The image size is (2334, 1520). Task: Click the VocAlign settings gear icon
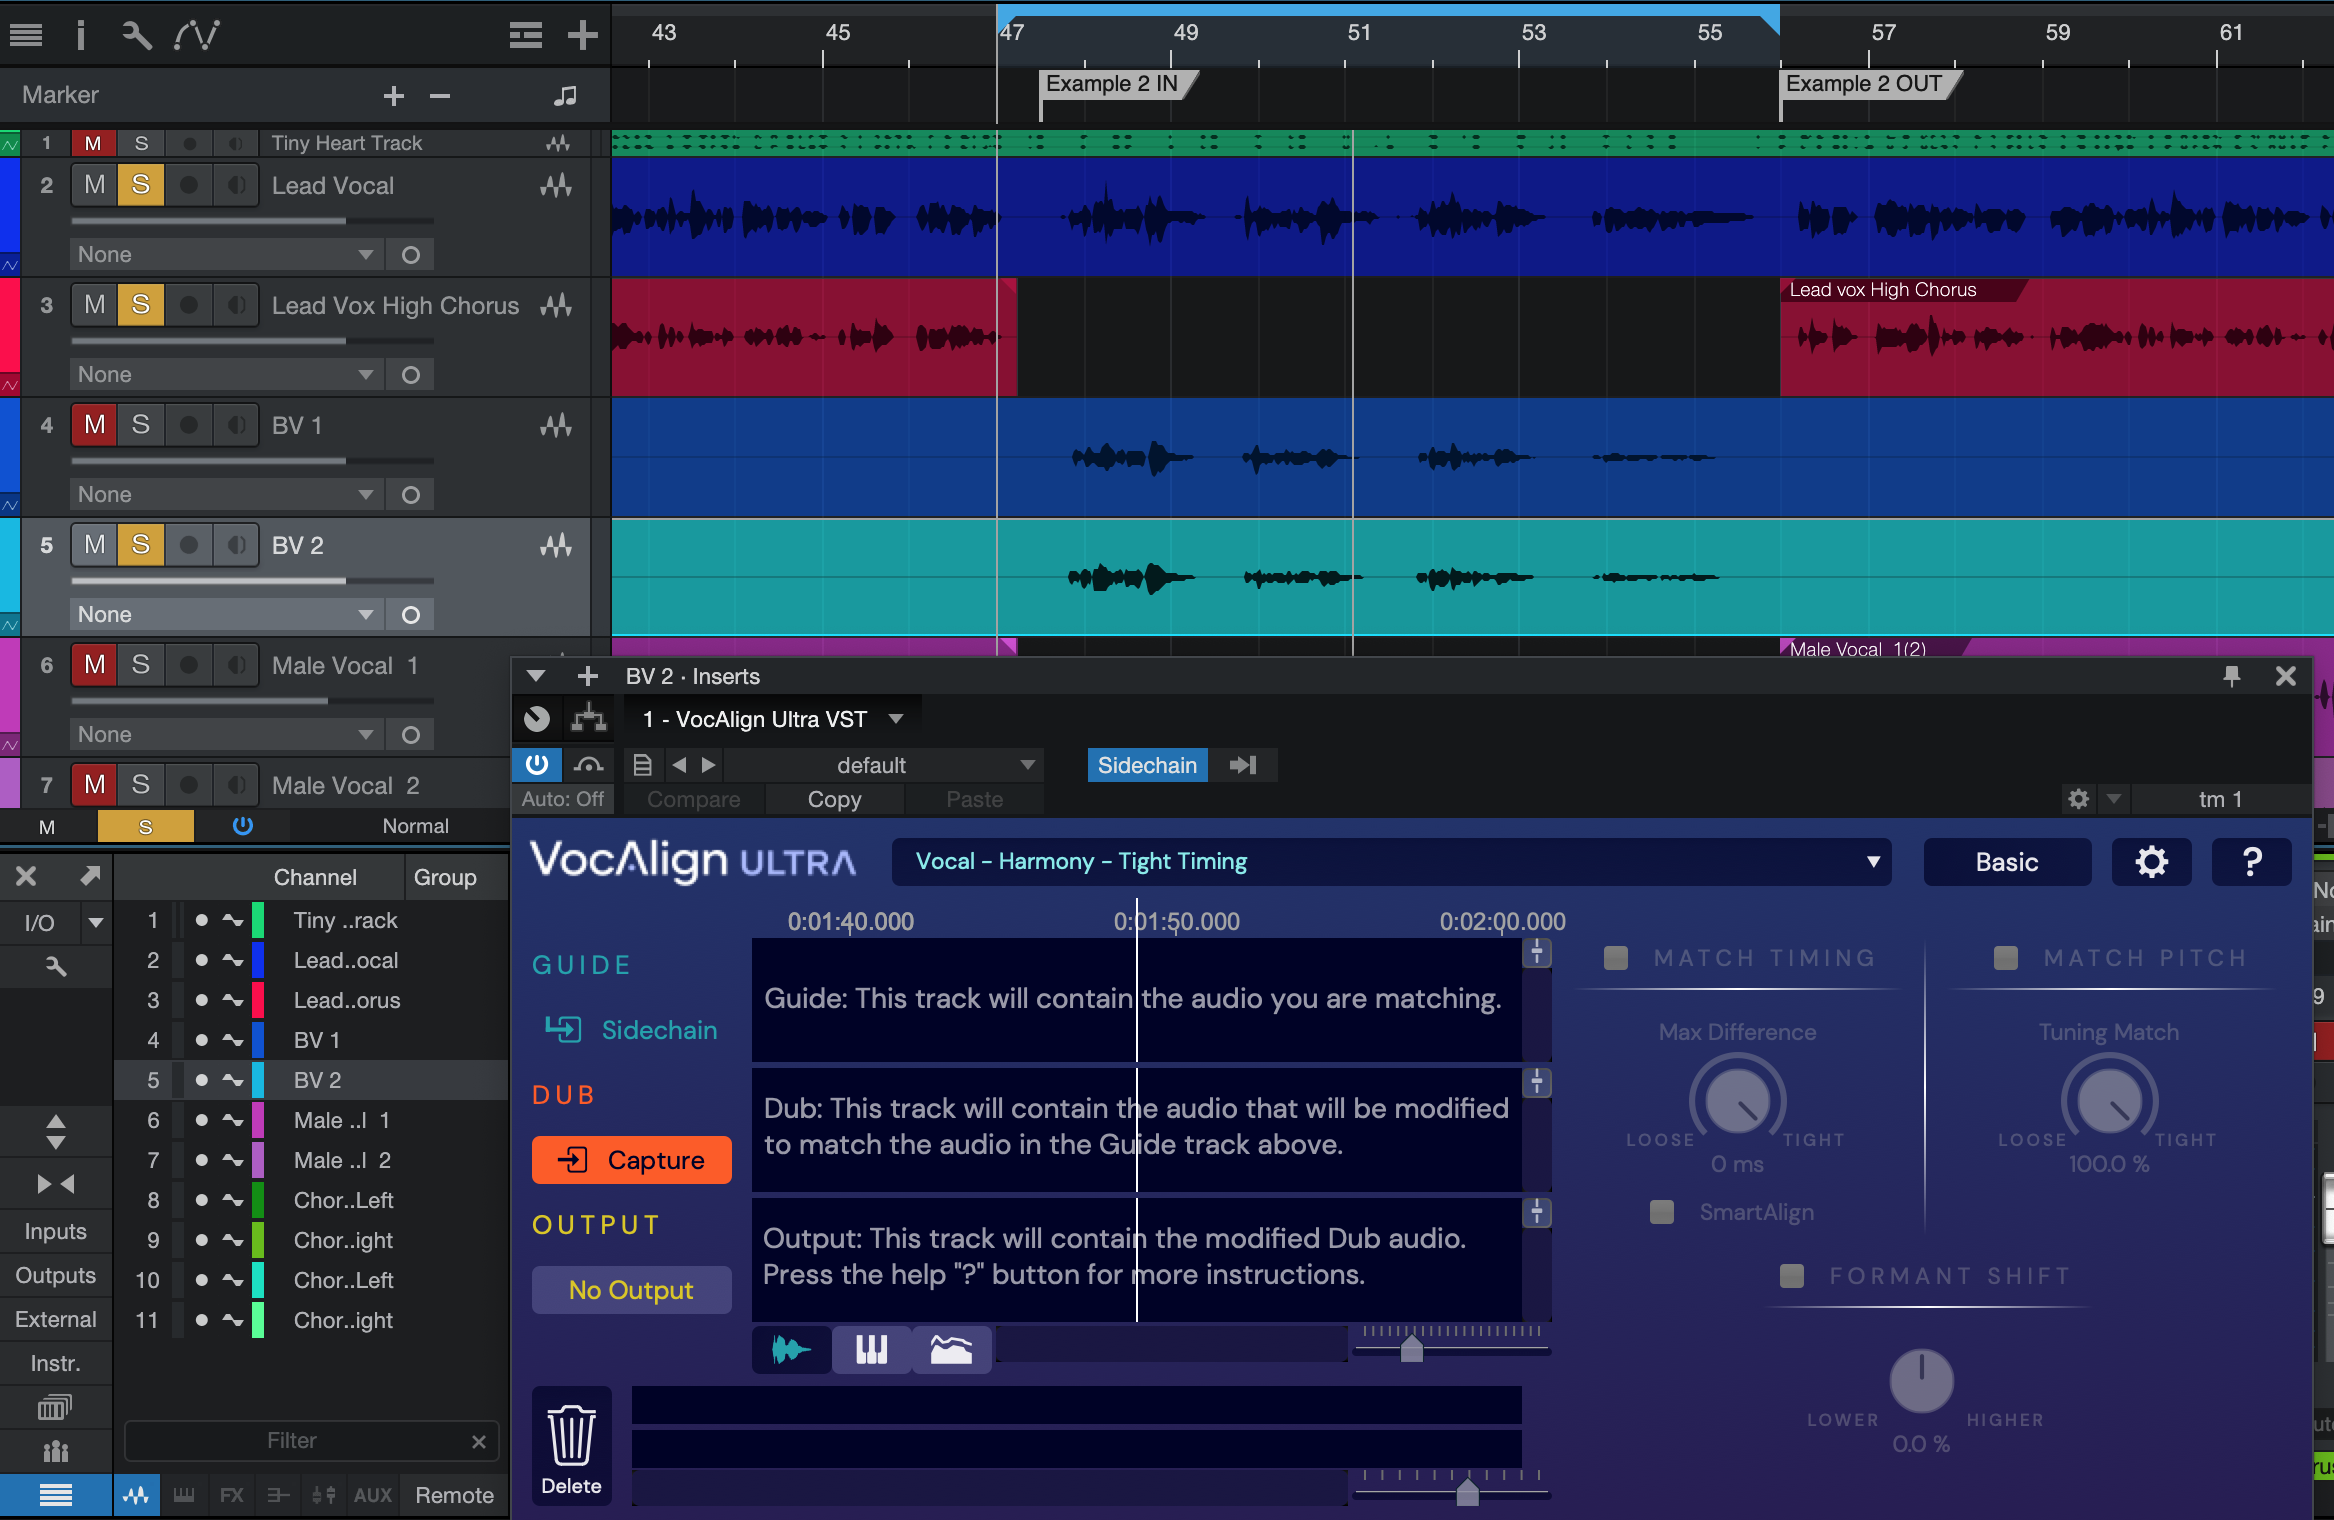(2151, 862)
